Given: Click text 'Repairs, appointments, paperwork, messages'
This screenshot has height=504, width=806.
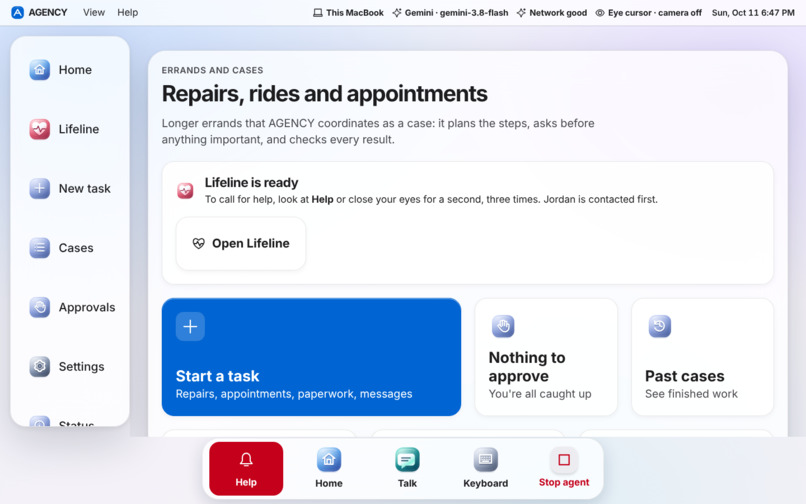Looking at the screenshot, I should click(294, 394).
